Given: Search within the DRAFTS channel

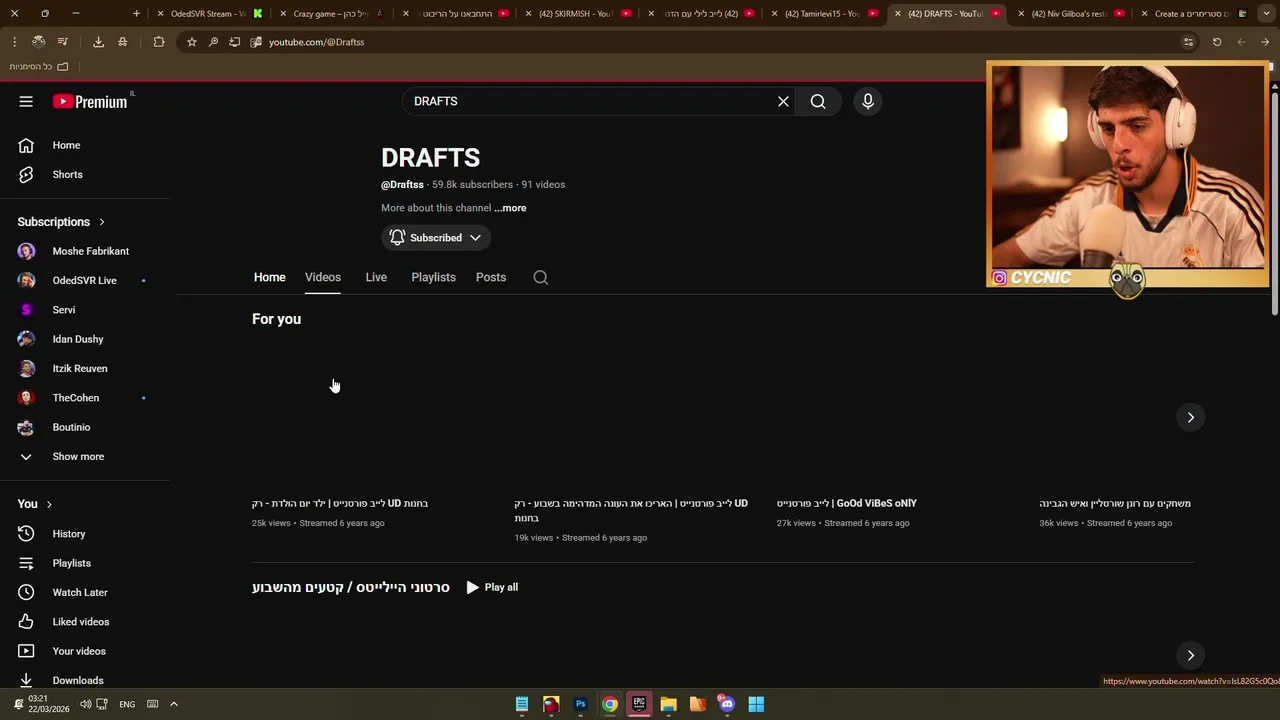Looking at the screenshot, I should [x=540, y=277].
